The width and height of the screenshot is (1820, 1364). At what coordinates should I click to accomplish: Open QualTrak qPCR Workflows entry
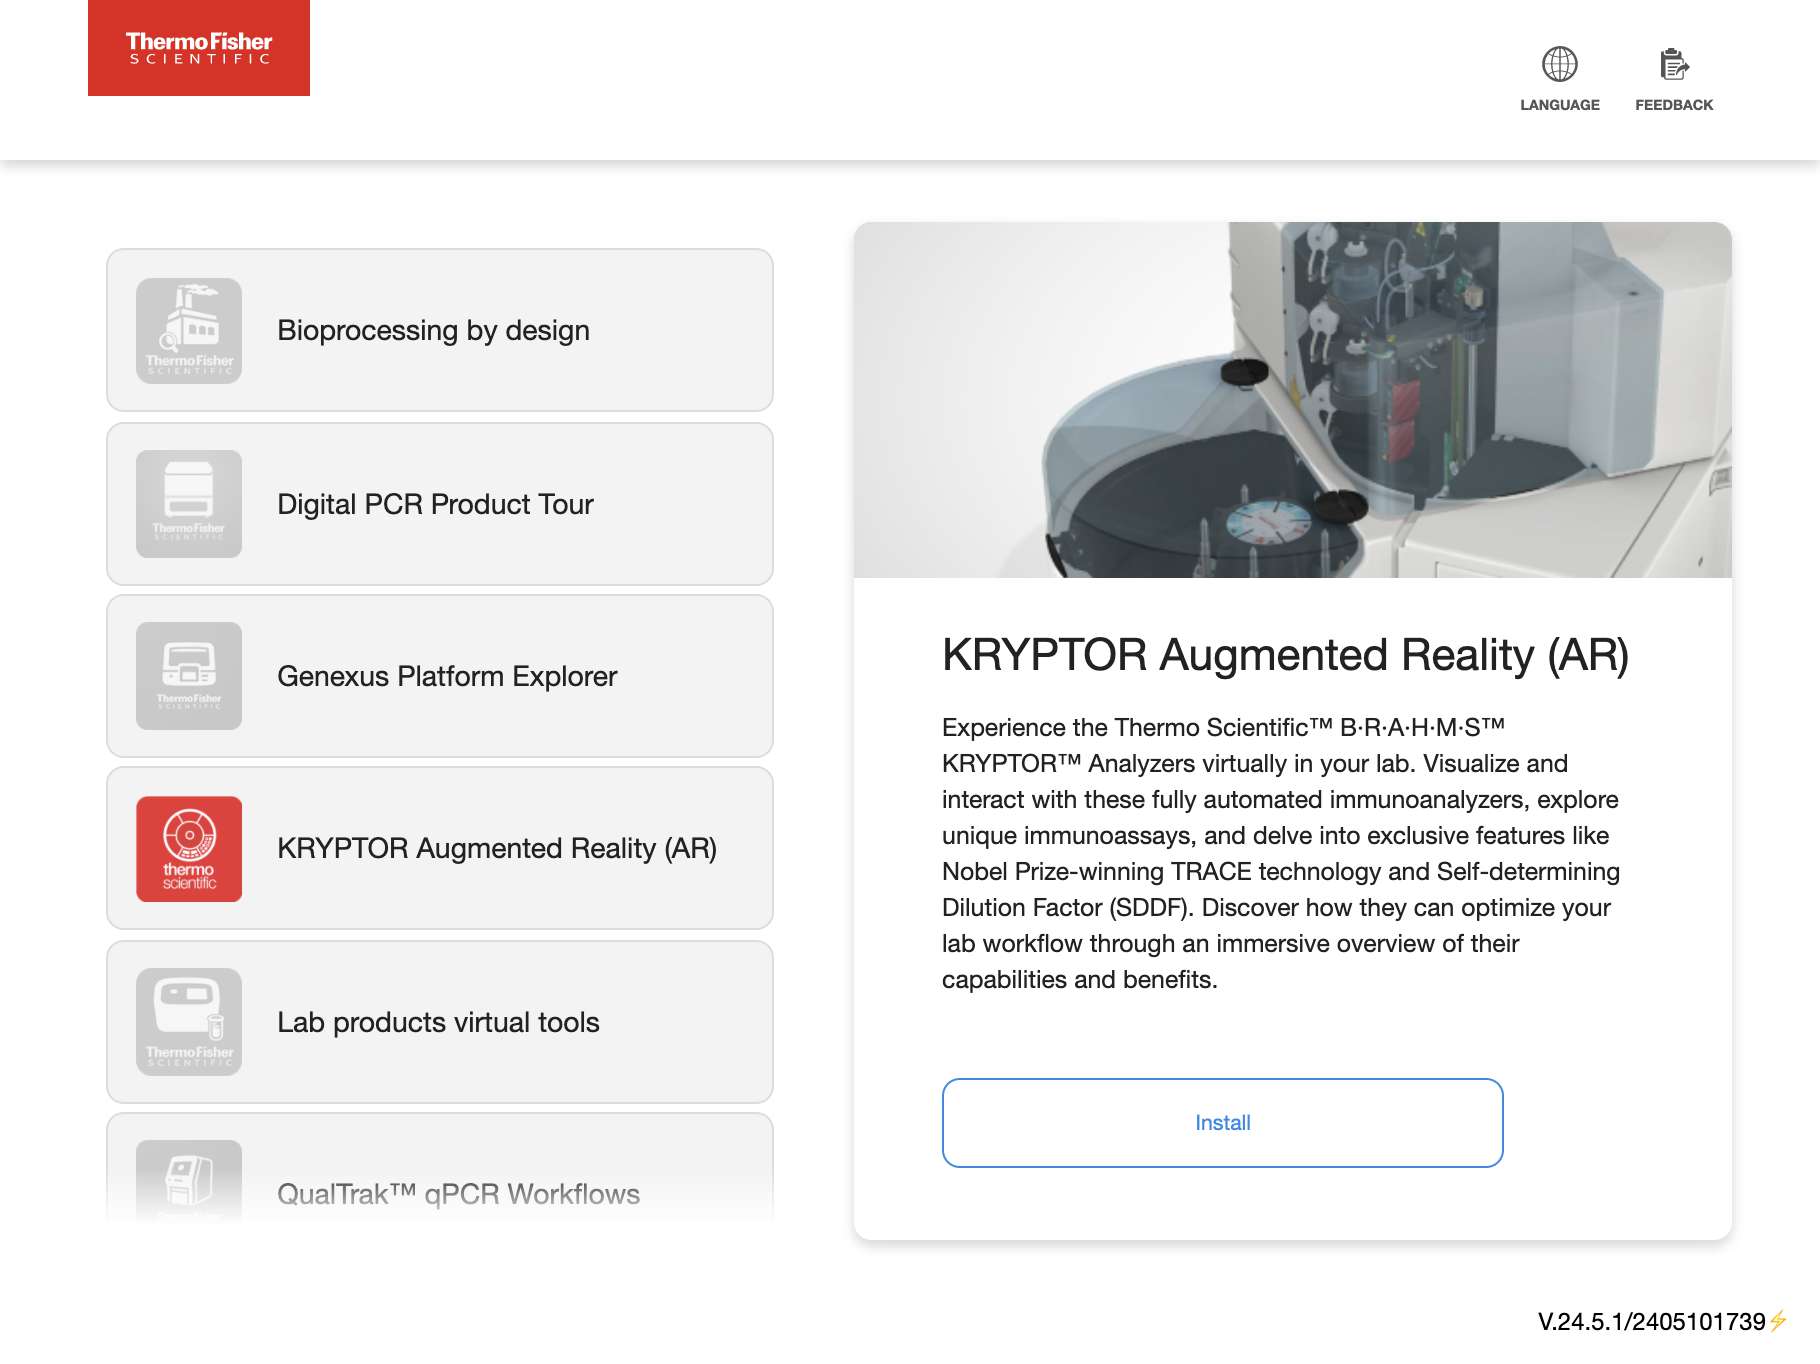pos(440,1168)
